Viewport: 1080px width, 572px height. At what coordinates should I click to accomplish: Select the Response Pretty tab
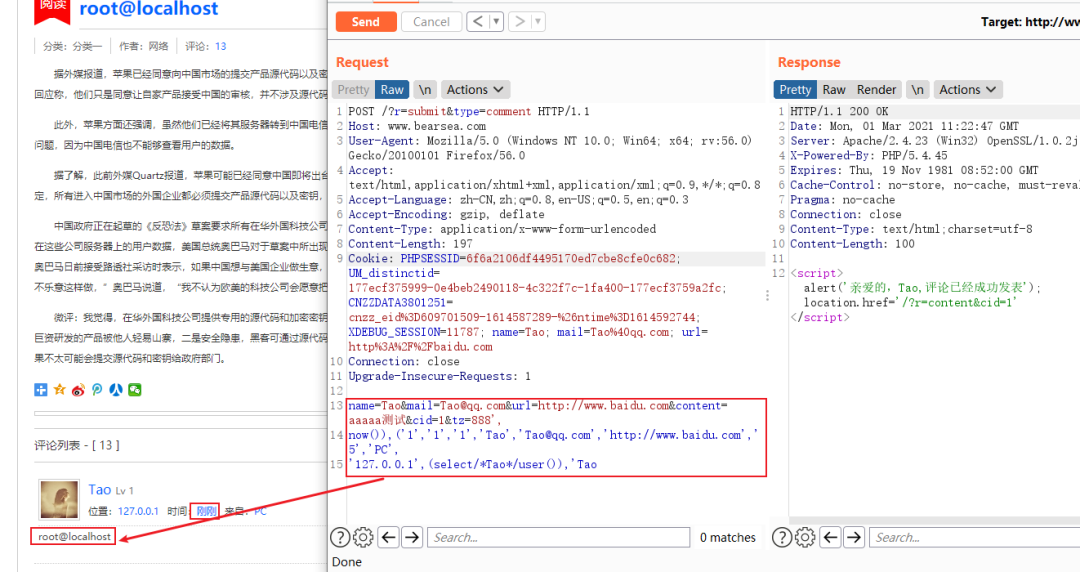(795, 90)
